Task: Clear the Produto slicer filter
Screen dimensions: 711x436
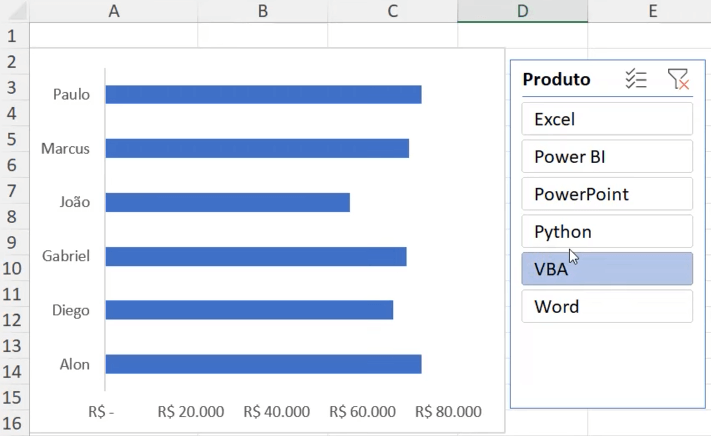Action: coord(678,79)
